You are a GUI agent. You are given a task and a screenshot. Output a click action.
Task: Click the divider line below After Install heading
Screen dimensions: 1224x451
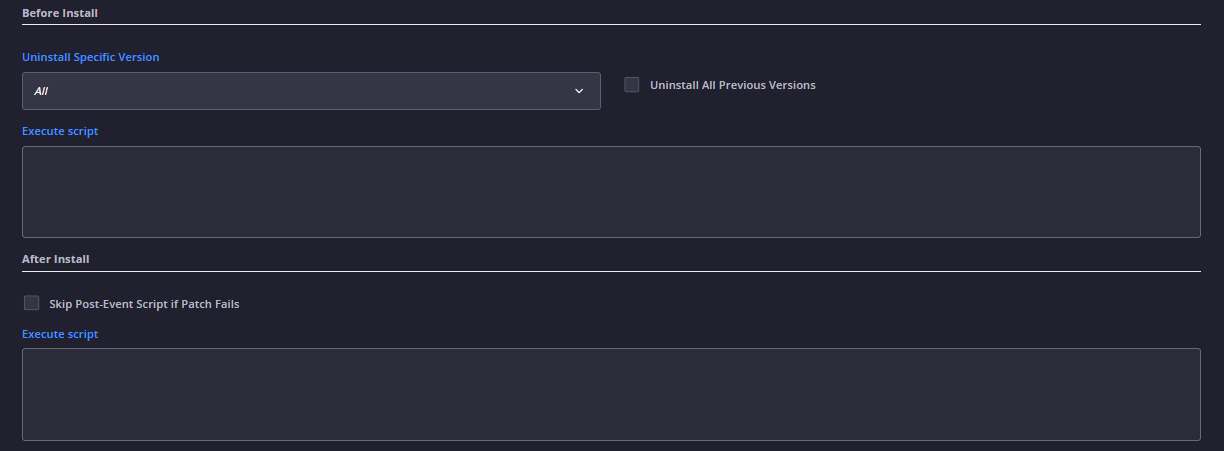pyautogui.click(x=611, y=271)
